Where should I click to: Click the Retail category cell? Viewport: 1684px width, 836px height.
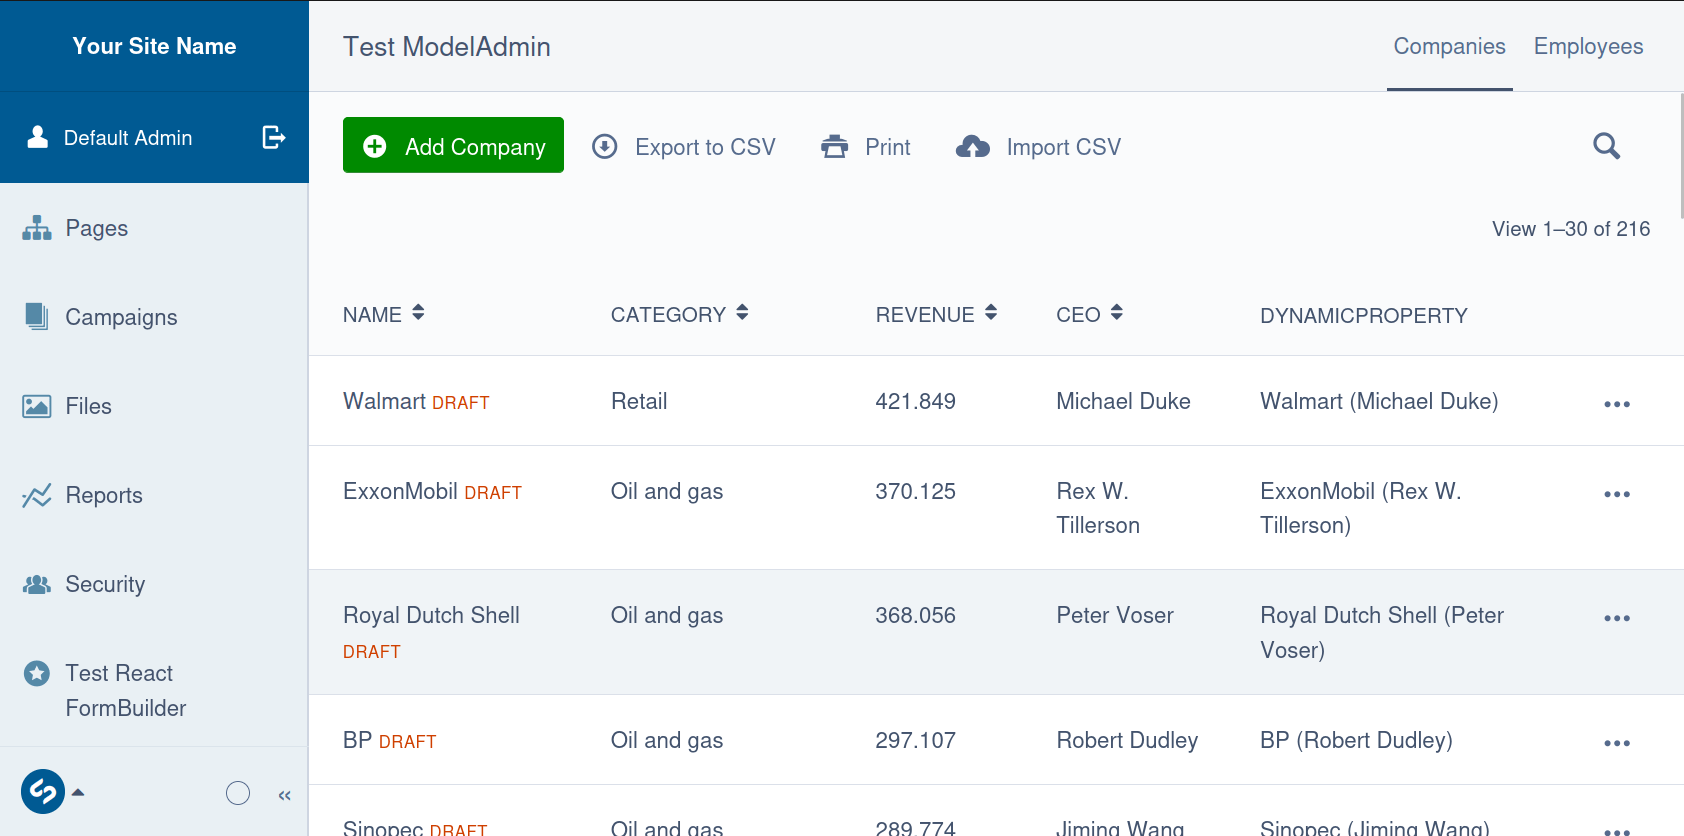tap(639, 401)
